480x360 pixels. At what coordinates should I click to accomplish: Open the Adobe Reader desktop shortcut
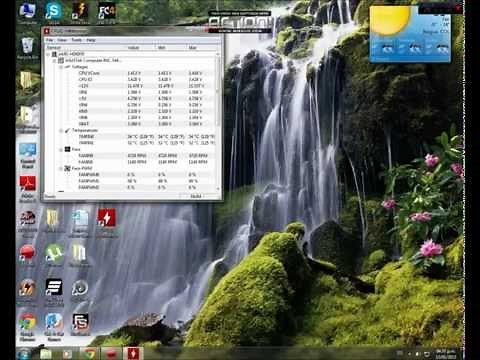click(x=27, y=189)
